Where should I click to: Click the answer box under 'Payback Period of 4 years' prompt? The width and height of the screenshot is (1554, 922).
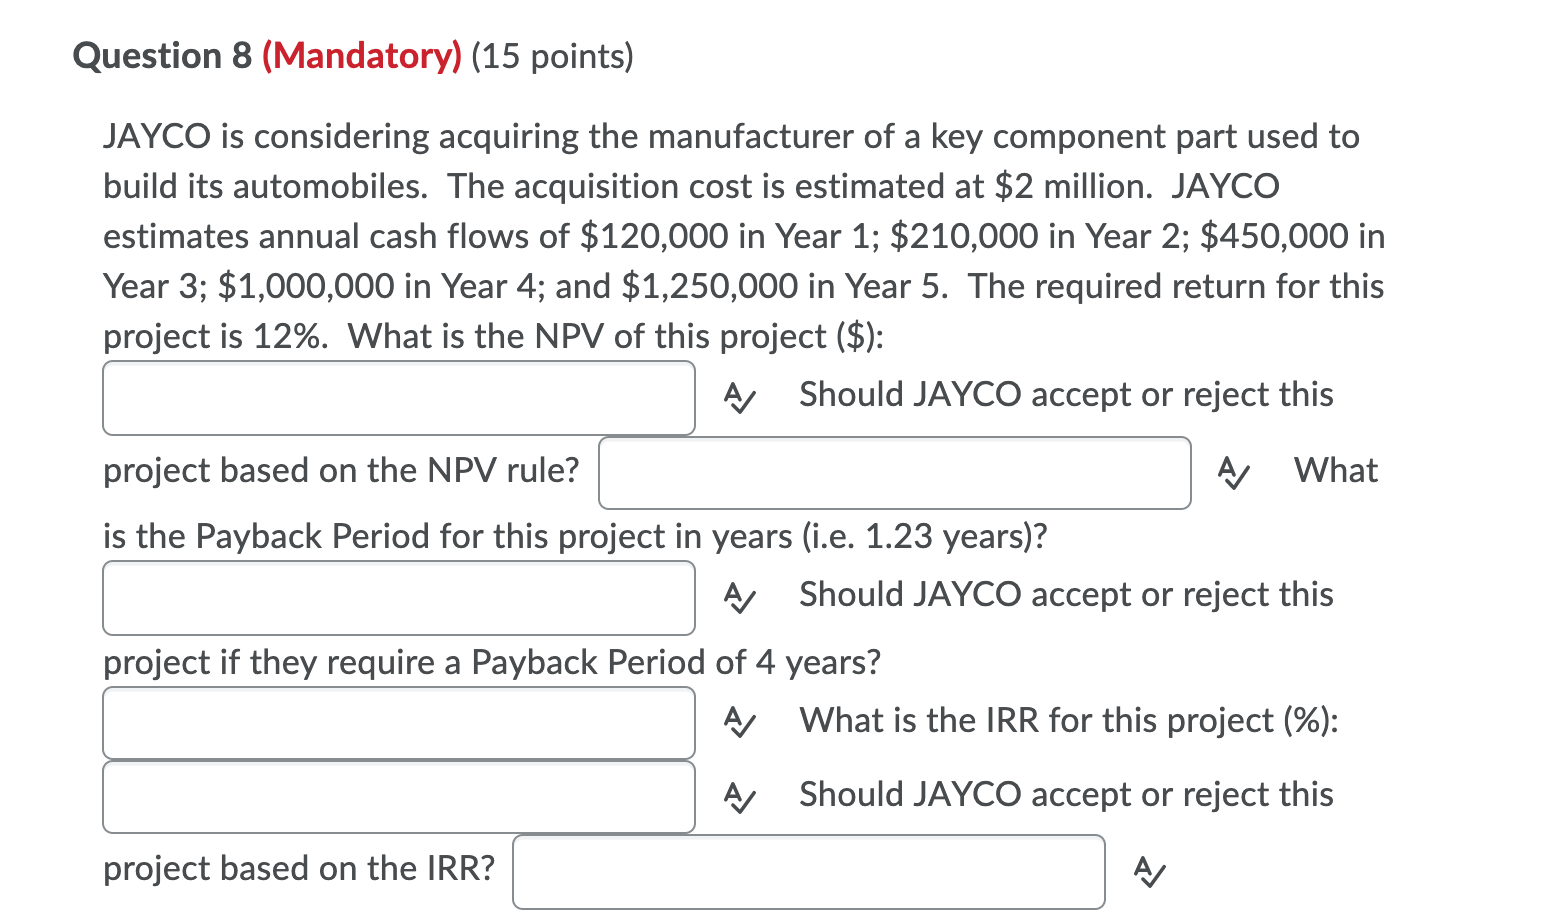coord(400,723)
